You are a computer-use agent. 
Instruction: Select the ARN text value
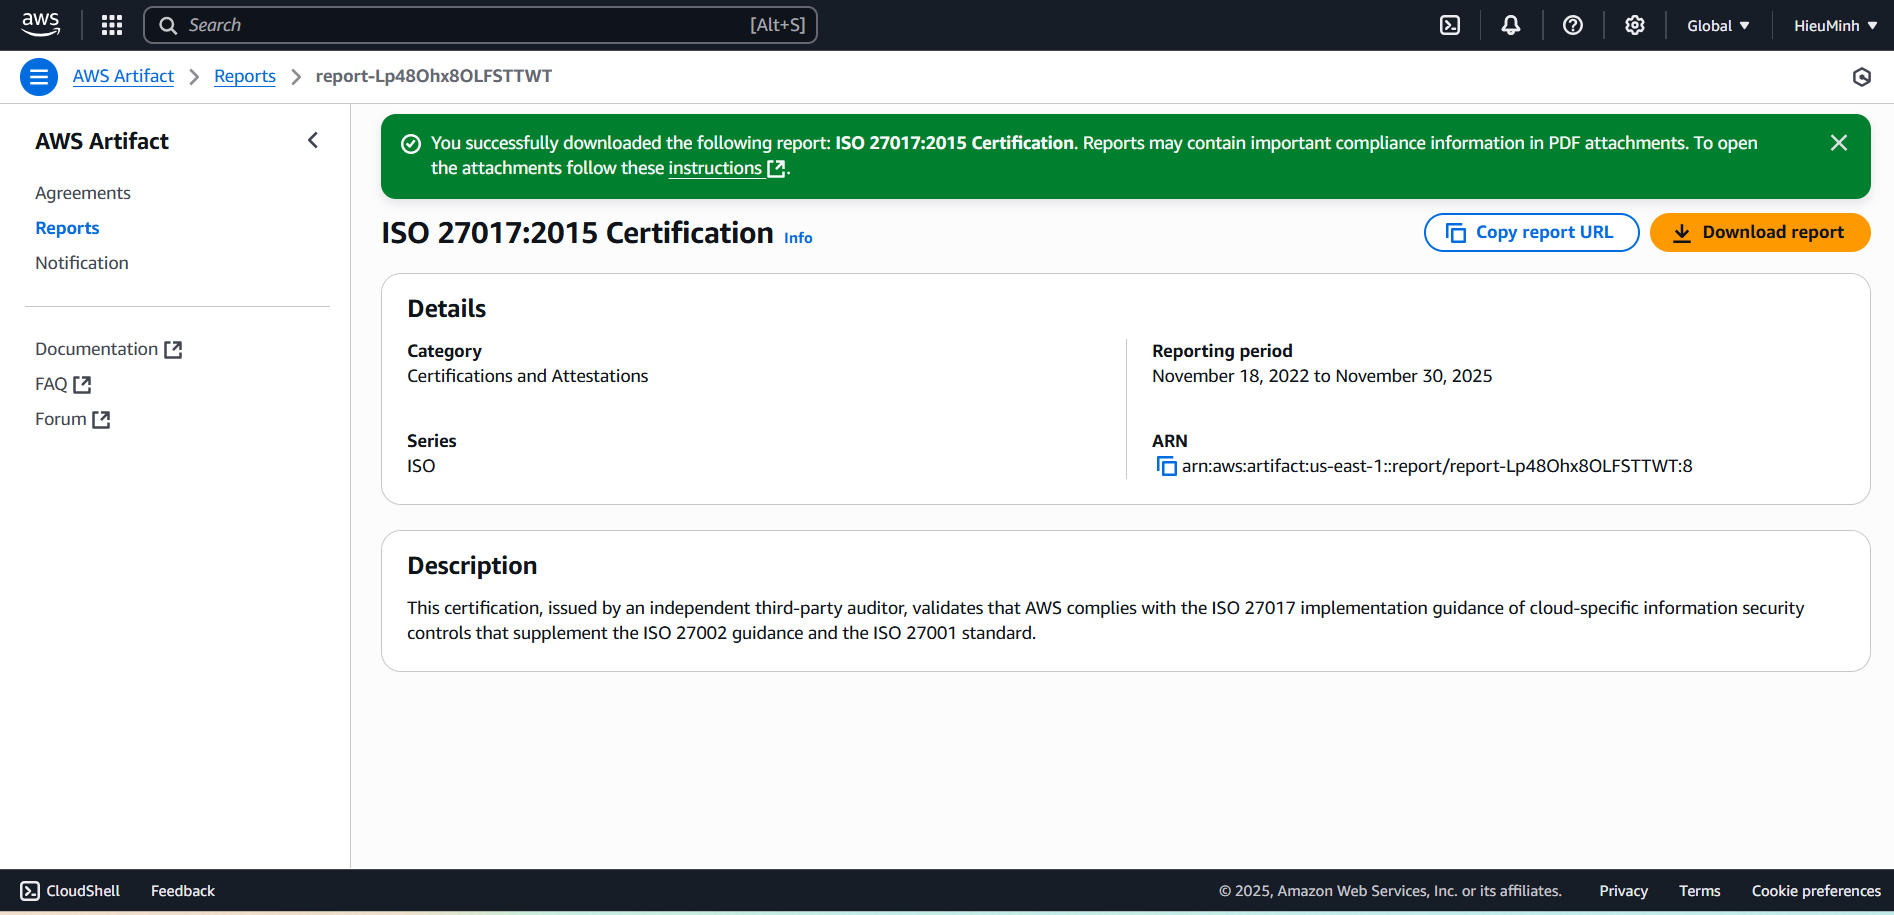point(1437,466)
